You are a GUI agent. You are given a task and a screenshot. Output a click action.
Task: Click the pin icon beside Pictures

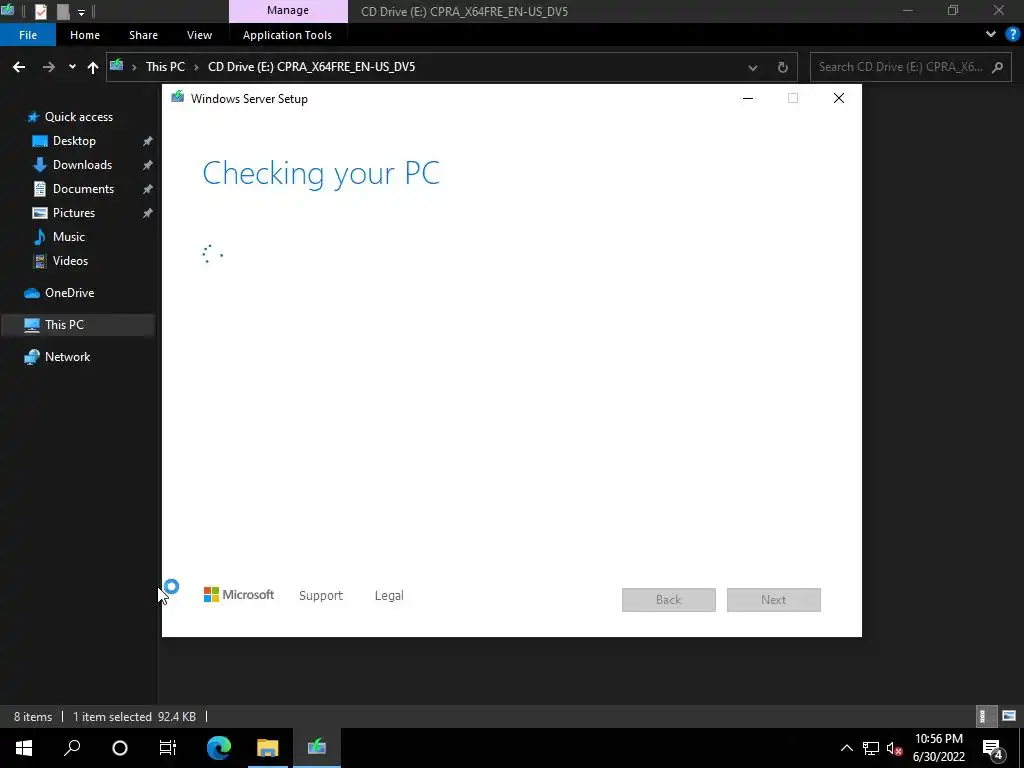[x=148, y=213]
